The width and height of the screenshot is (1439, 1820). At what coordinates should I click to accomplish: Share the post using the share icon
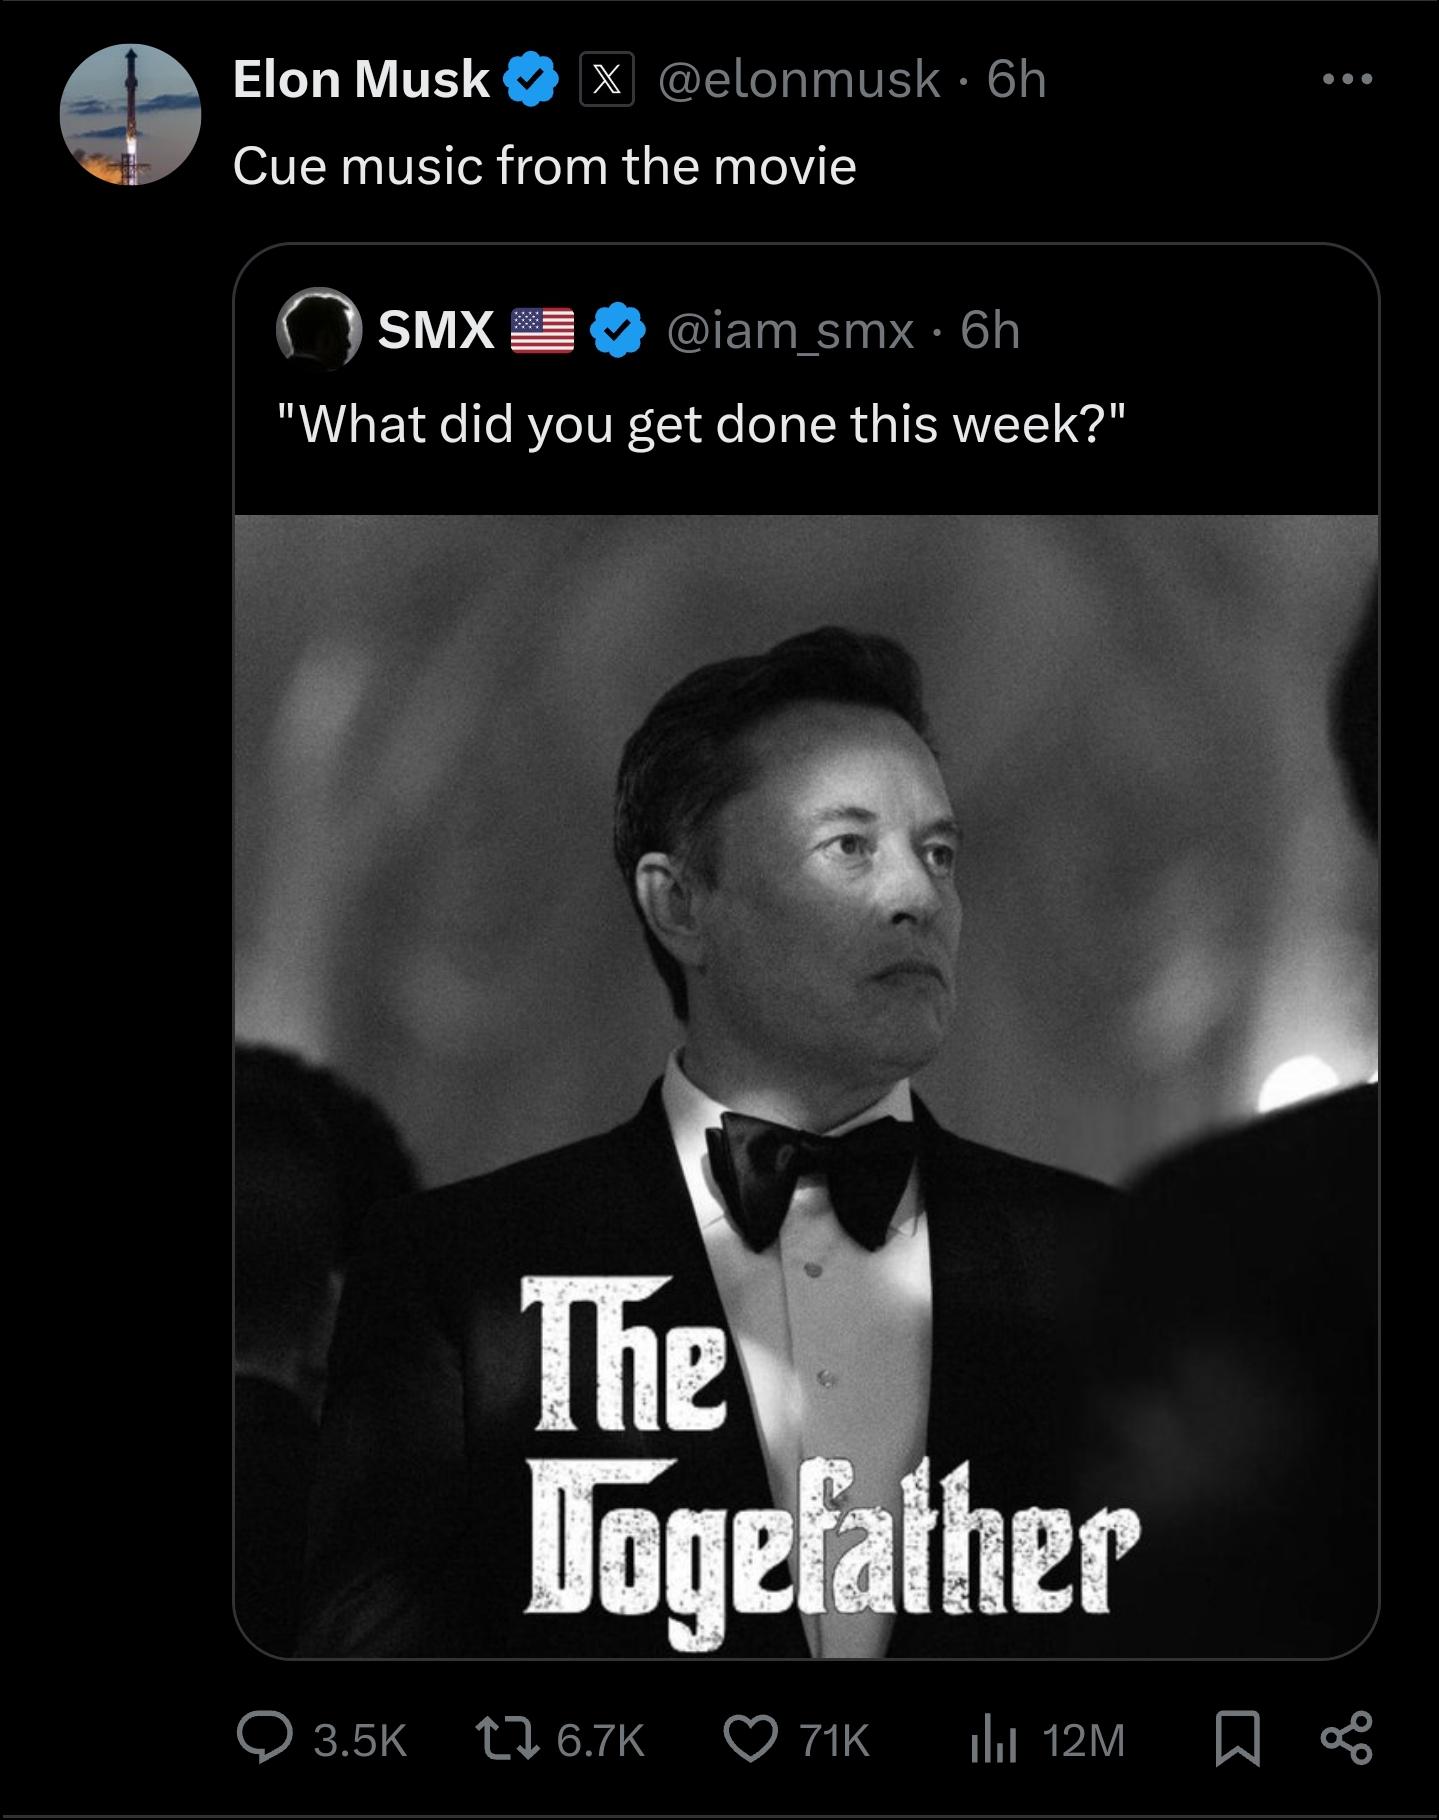(x=1346, y=1741)
